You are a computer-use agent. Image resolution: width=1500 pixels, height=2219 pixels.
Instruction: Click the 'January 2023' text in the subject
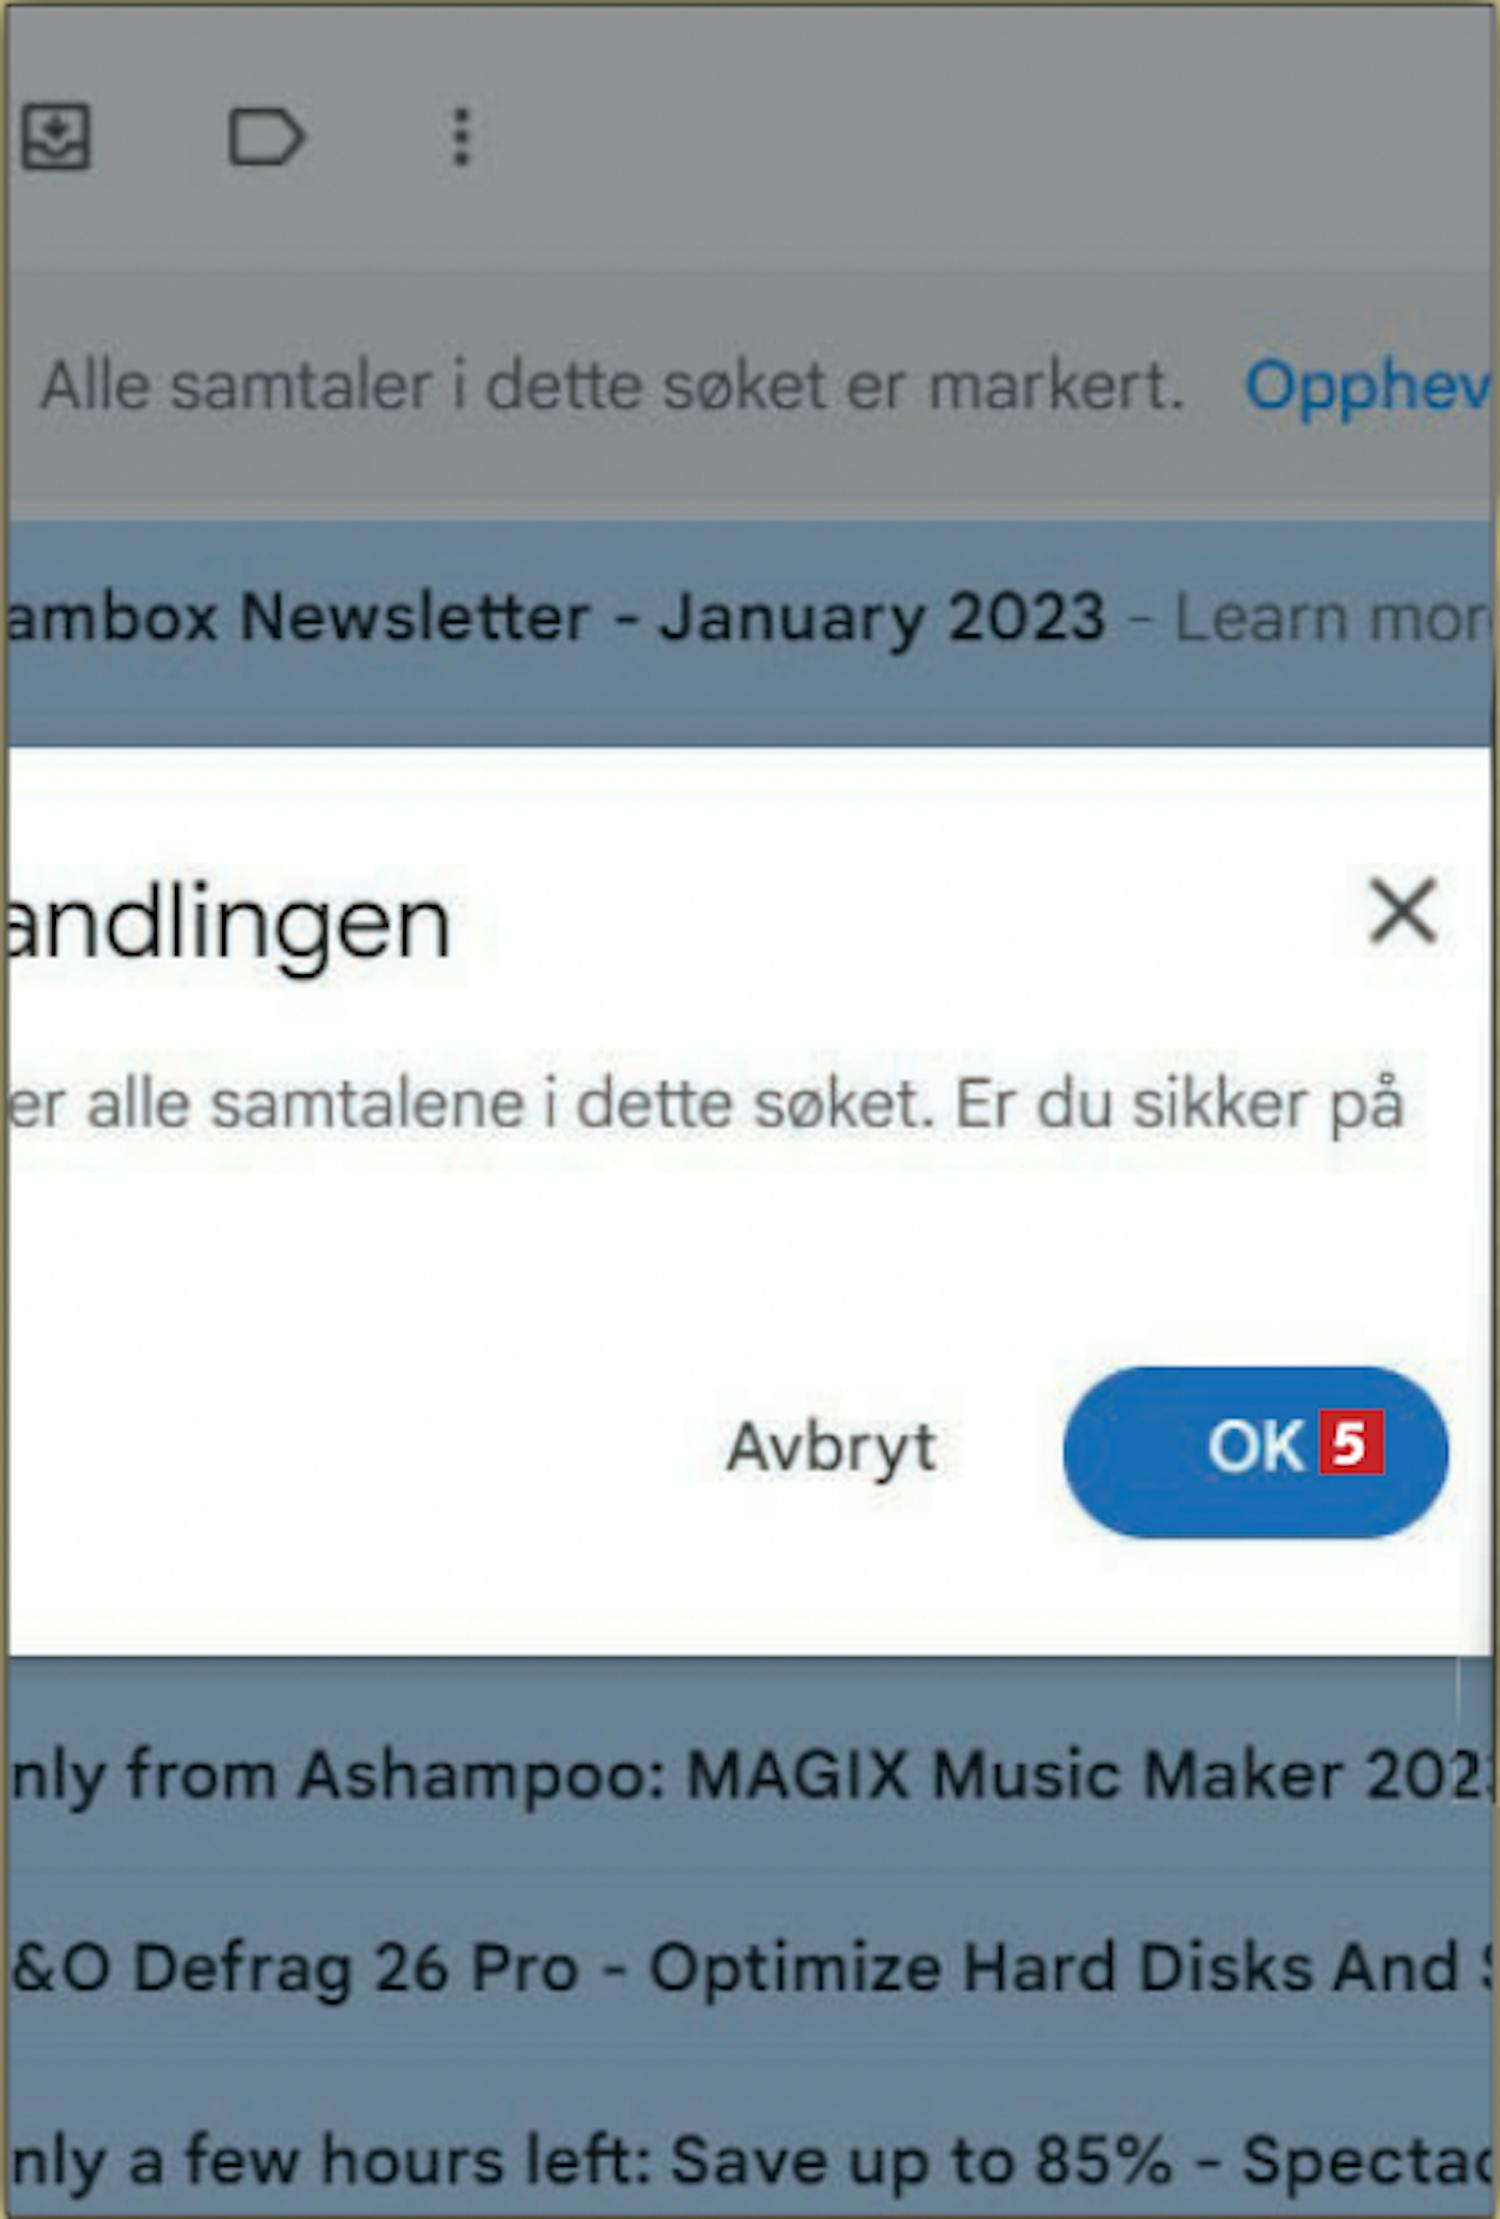(882, 618)
